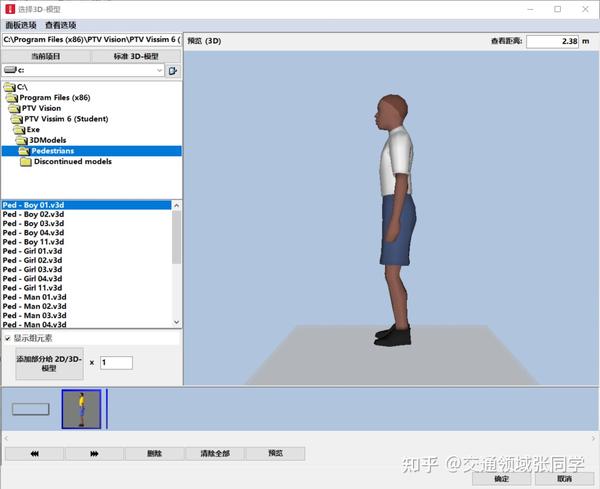The image size is (600, 489).
Task: Select Ped - Boy 02.v3d file
Action: coord(33,214)
